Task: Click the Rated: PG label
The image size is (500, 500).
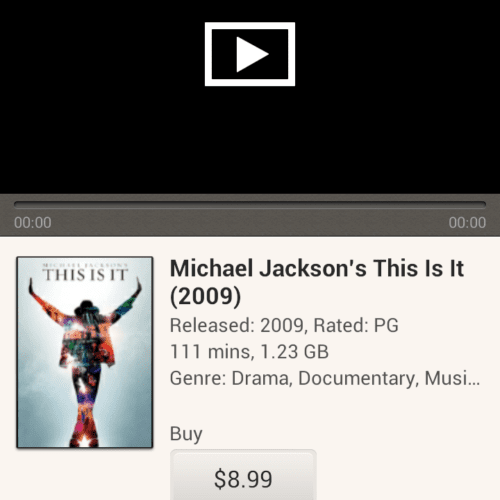Action: (x=356, y=325)
